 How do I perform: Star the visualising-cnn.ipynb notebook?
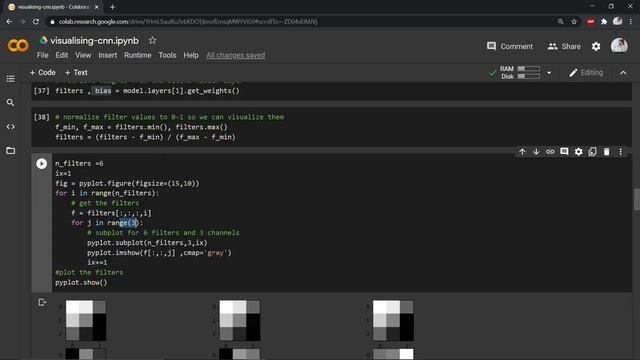point(152,40)
